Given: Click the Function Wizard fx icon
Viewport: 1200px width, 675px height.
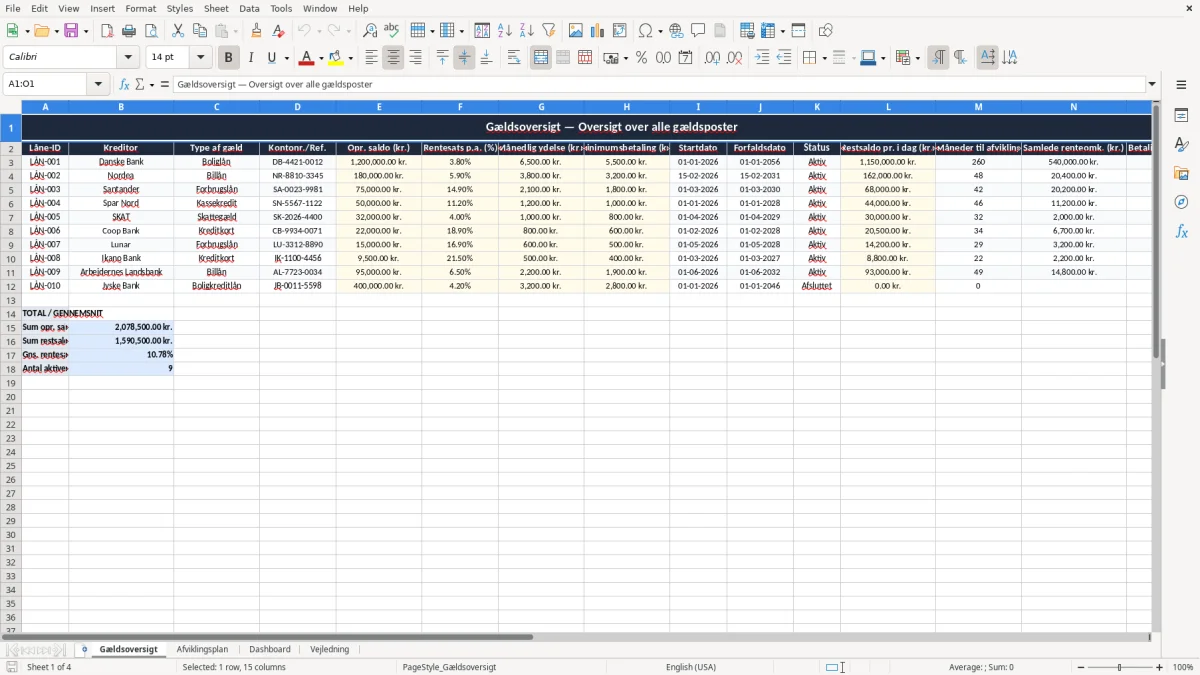Looking at the screenshot, I should pos(124,85).
